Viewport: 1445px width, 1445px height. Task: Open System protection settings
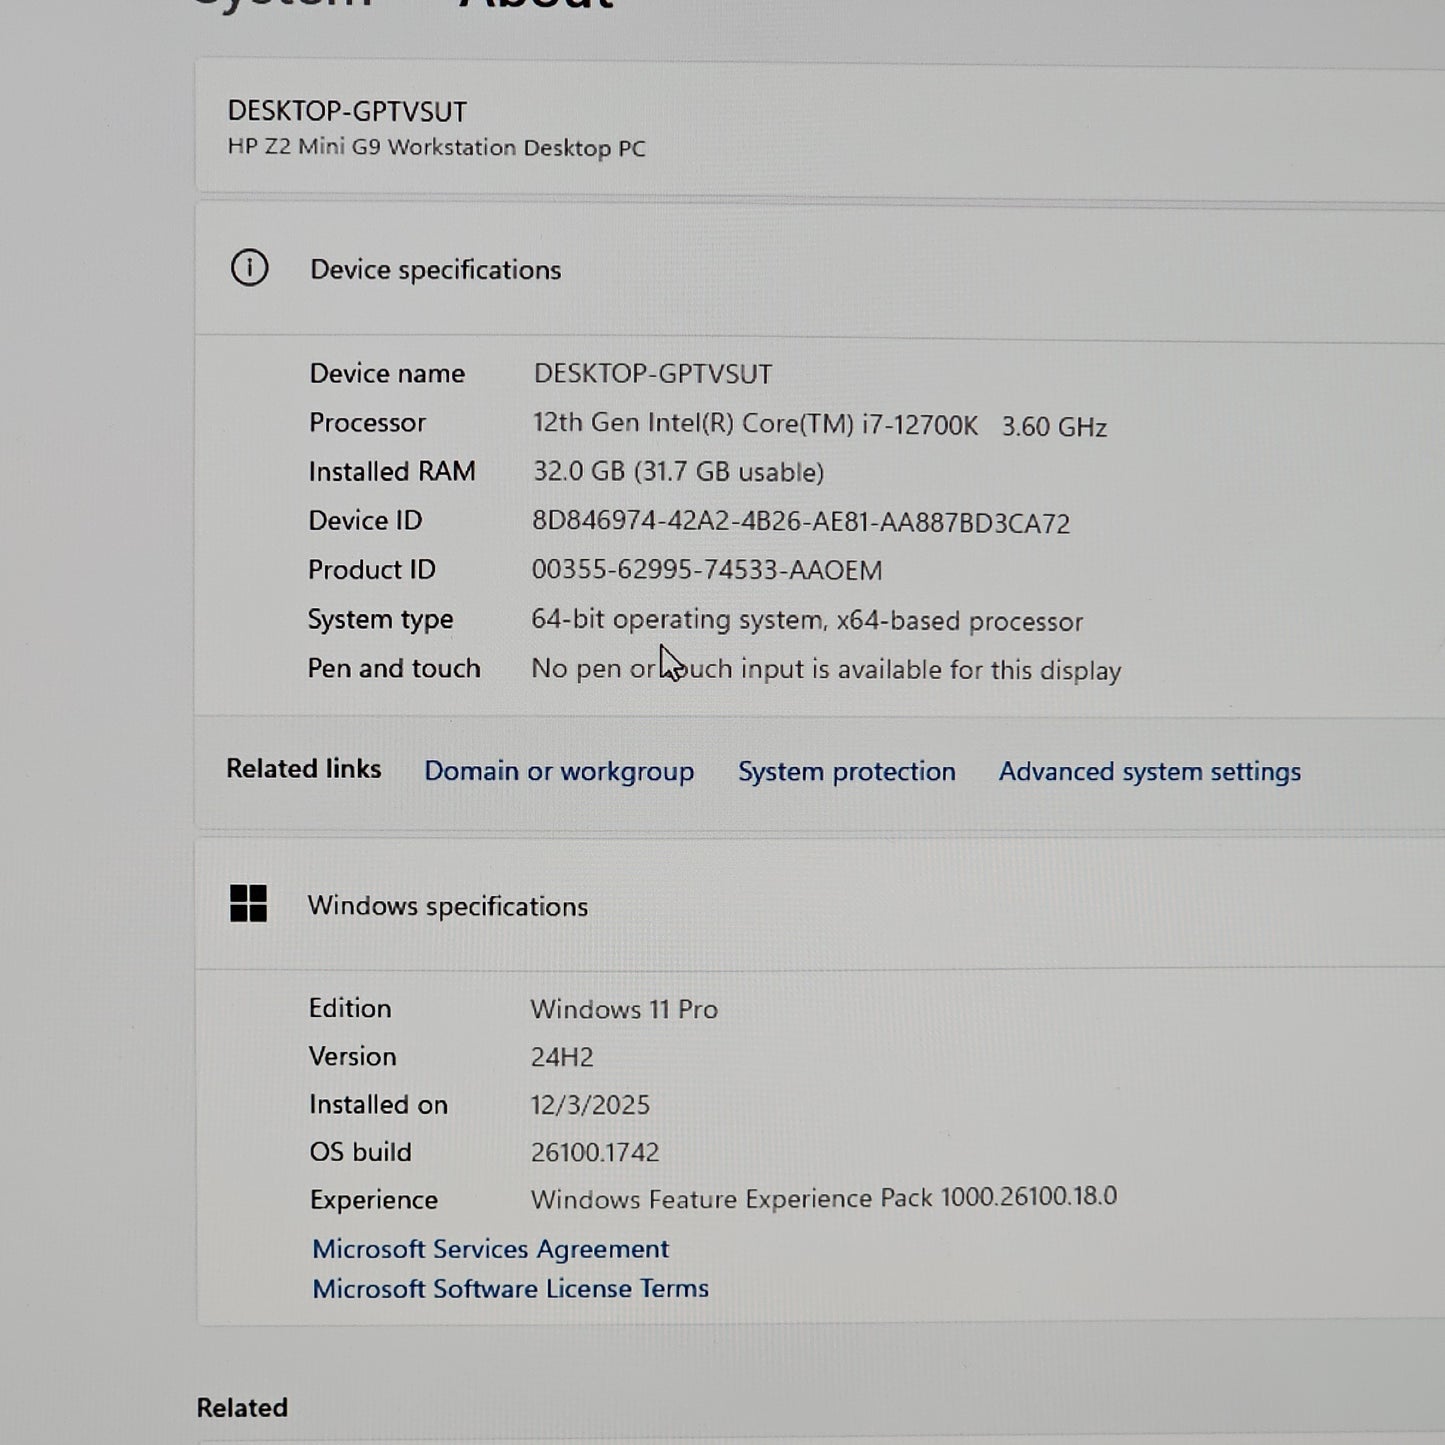point(846,771)
